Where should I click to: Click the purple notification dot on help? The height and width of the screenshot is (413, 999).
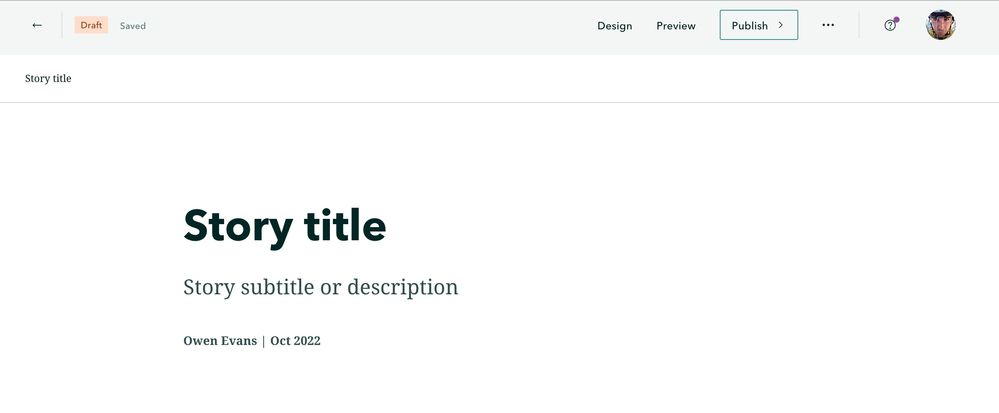pos(896,19)
